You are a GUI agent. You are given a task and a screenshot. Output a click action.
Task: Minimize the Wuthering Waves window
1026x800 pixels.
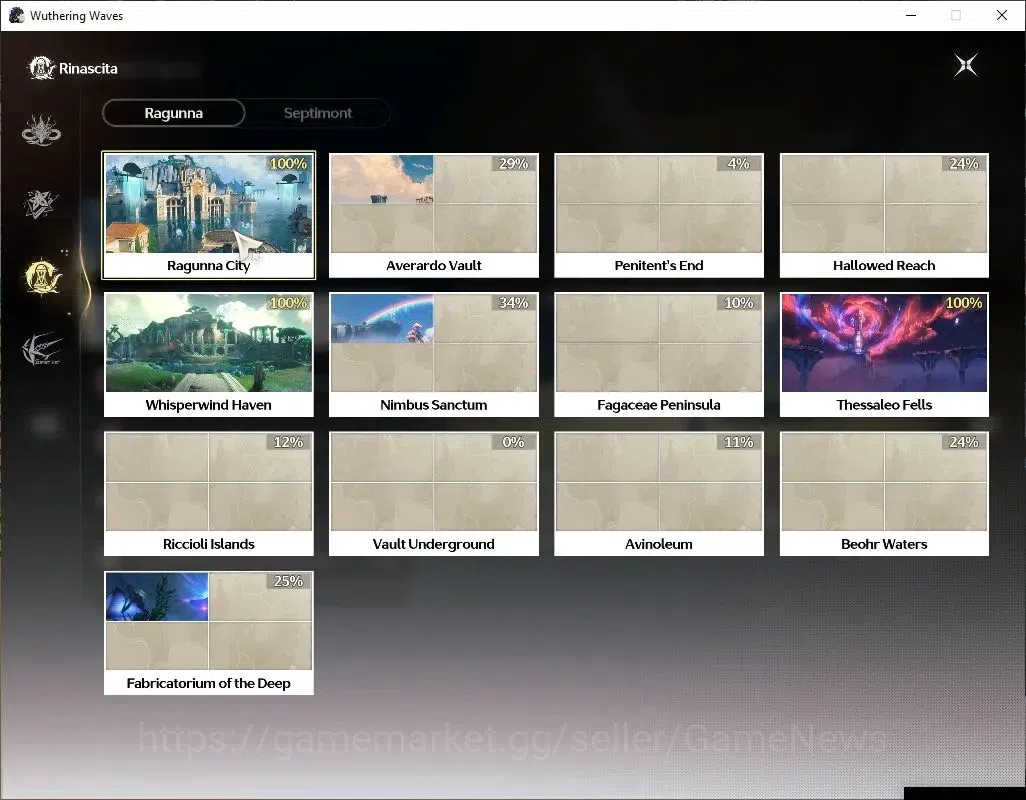coord(911,15)
